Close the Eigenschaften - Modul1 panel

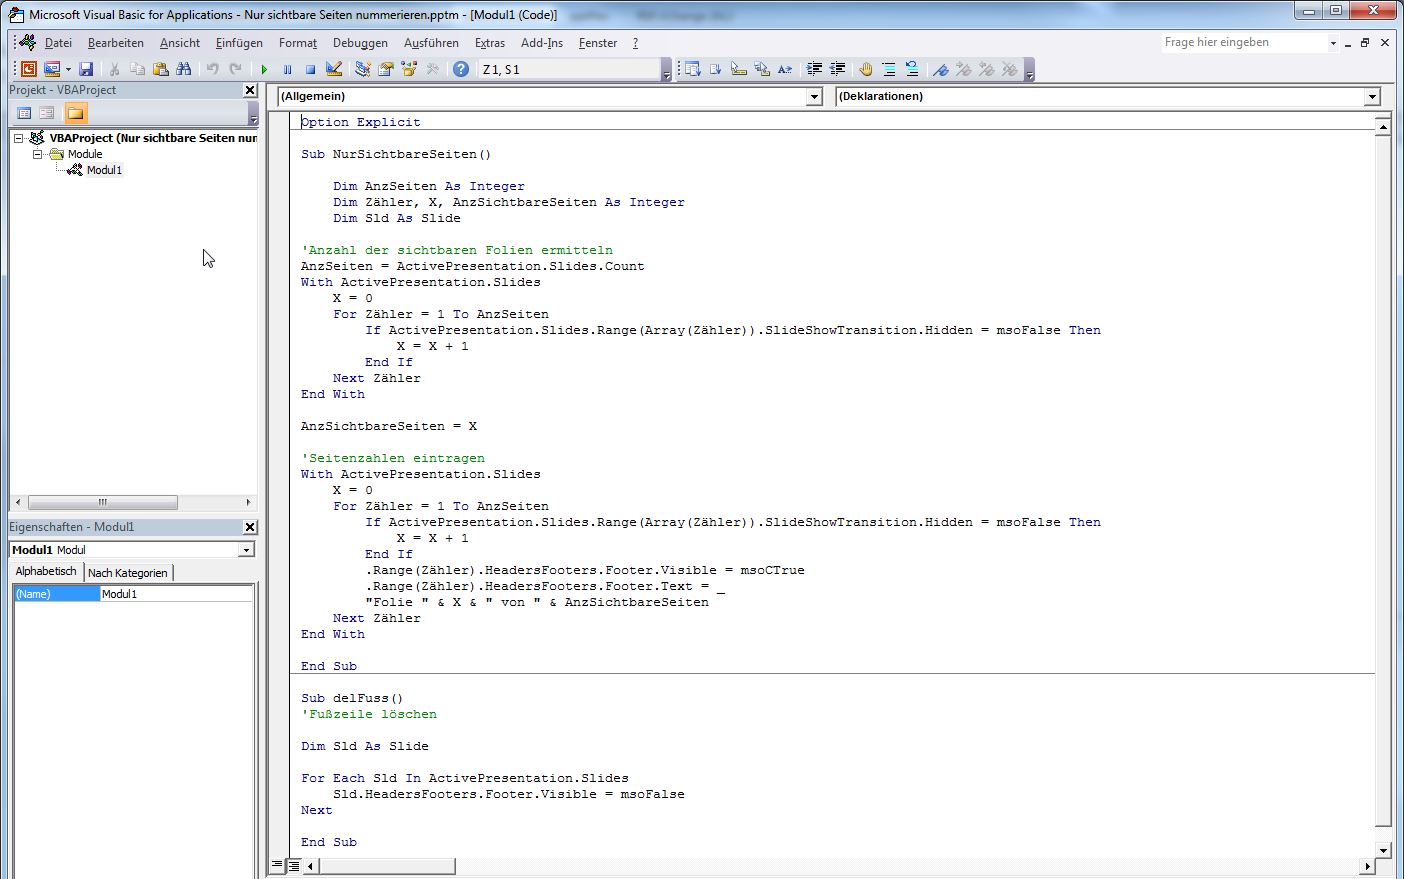[250, 527]
